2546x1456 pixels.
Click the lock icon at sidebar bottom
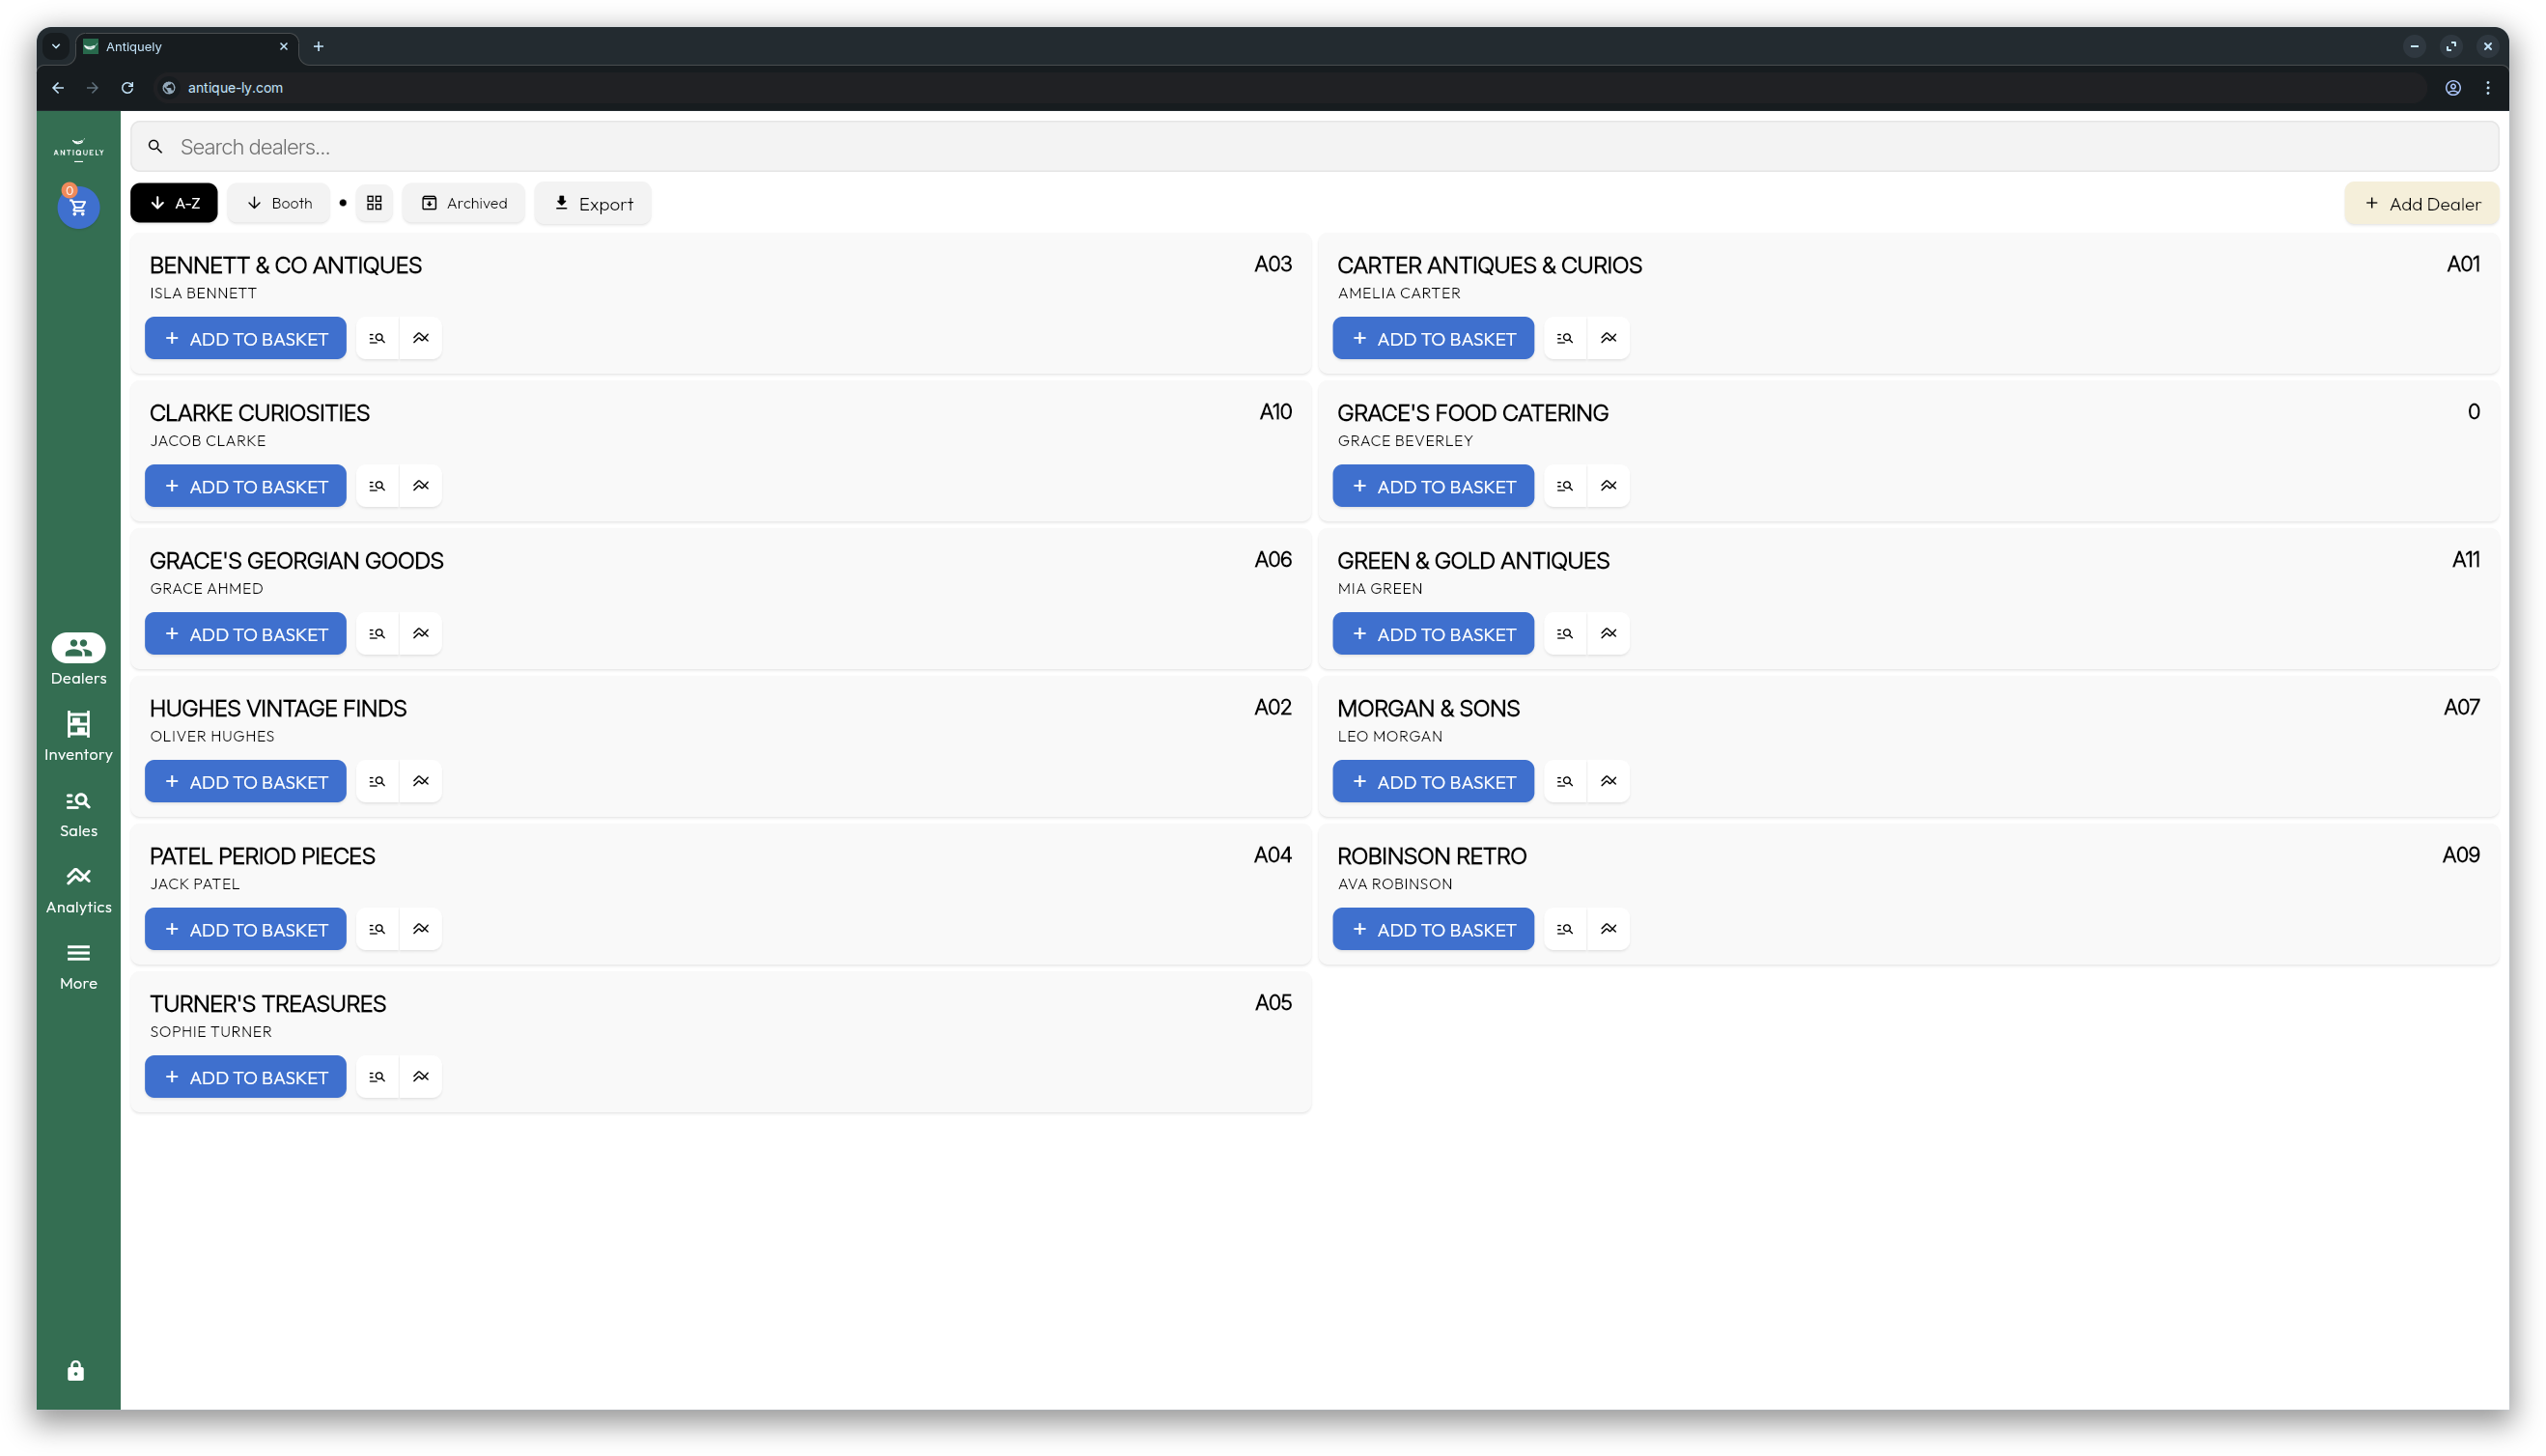(x=76, y=1370)
